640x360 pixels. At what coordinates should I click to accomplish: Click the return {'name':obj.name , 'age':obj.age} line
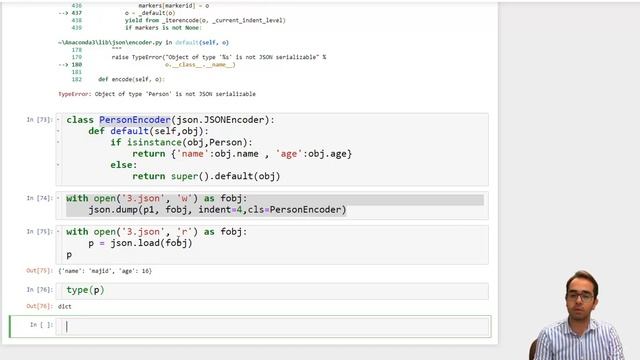242,154
